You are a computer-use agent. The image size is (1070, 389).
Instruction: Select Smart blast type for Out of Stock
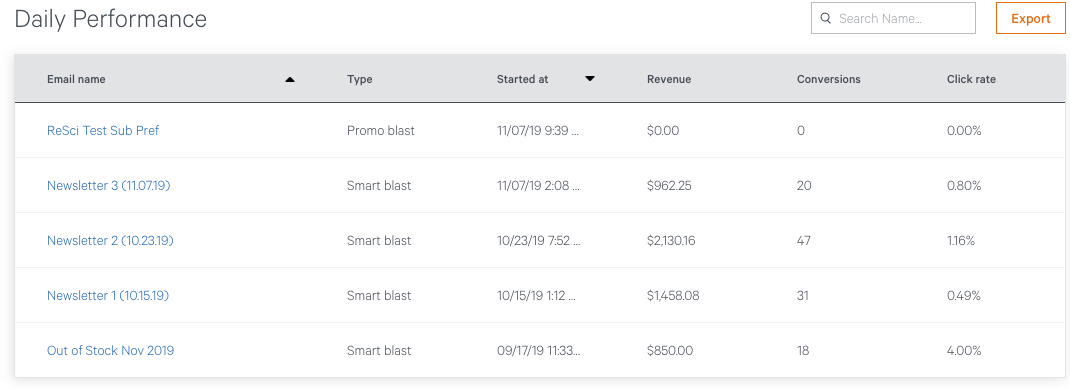379,351
